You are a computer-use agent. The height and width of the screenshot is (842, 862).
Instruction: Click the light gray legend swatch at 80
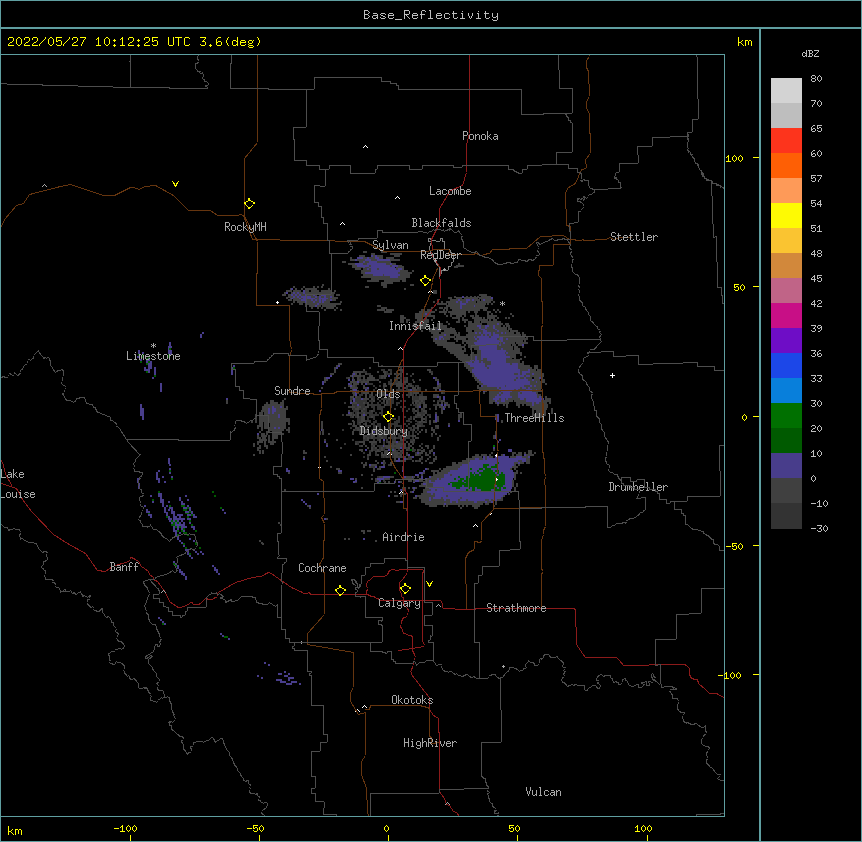786,91
